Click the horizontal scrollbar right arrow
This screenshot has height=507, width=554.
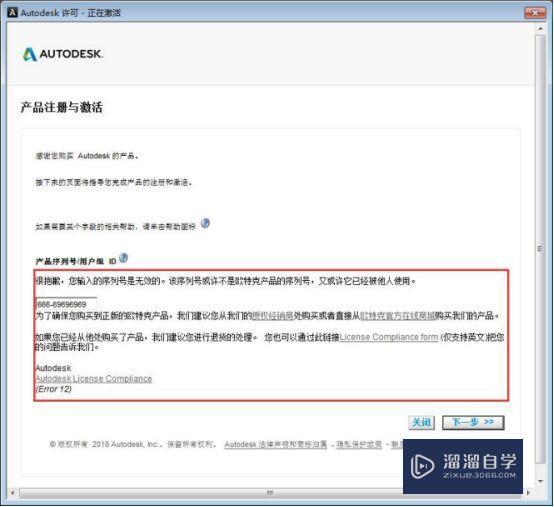529,492
